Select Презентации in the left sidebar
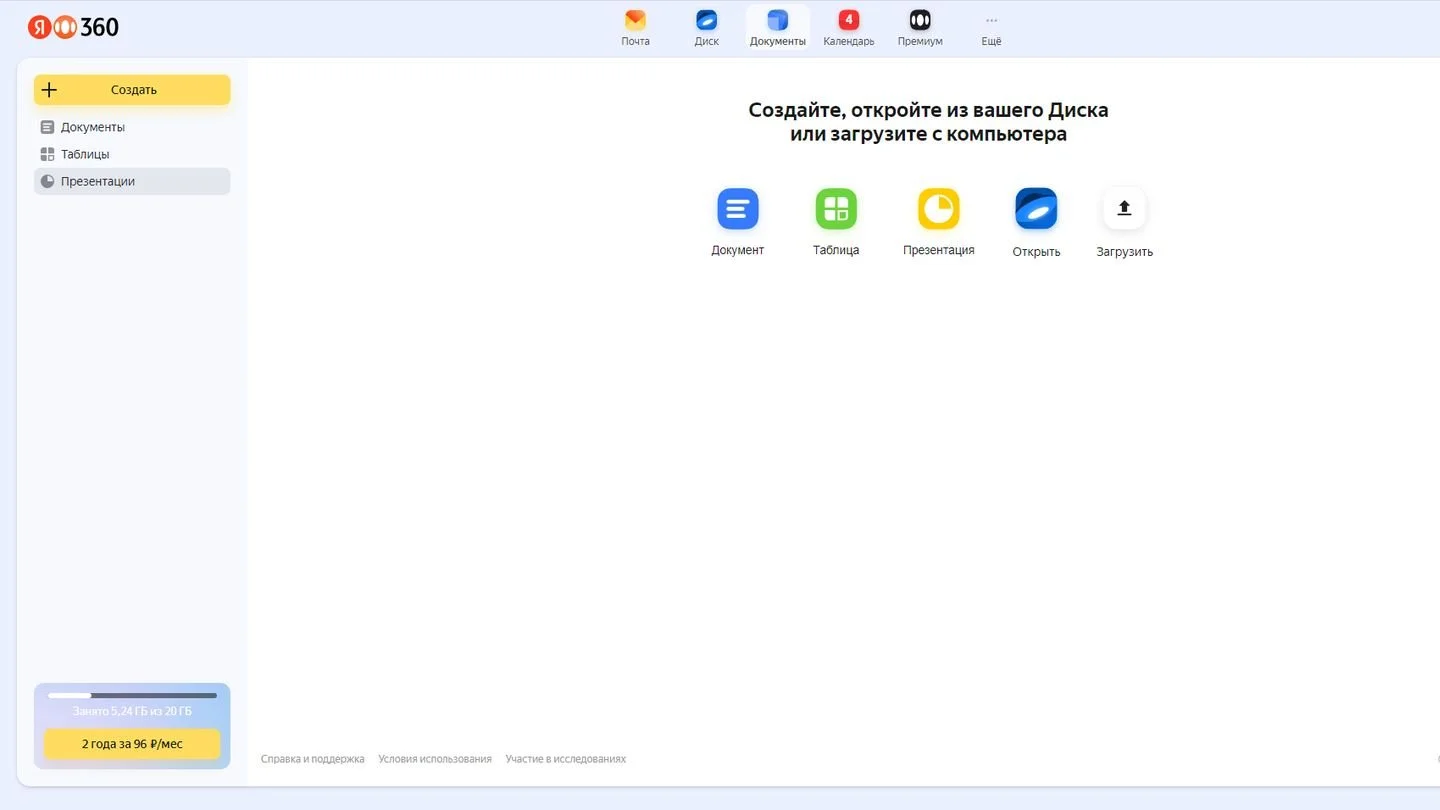This screenshot has height=810, width=1440. click(x=132, y=181)
